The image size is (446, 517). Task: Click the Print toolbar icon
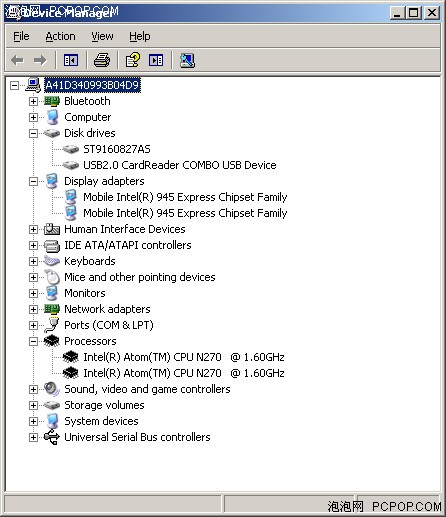pos(102,60)
